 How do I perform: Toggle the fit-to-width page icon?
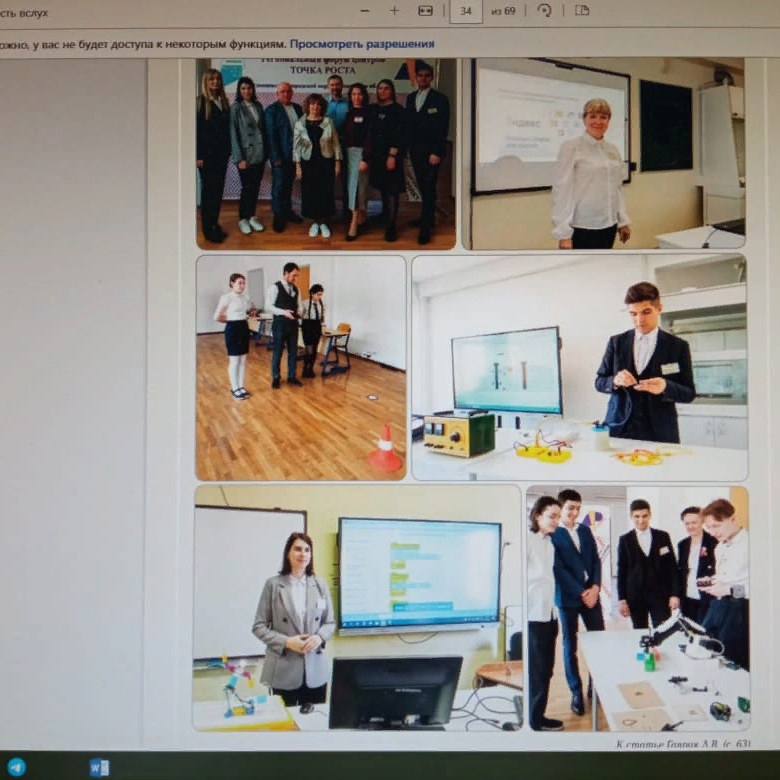(x=425, y=10)
